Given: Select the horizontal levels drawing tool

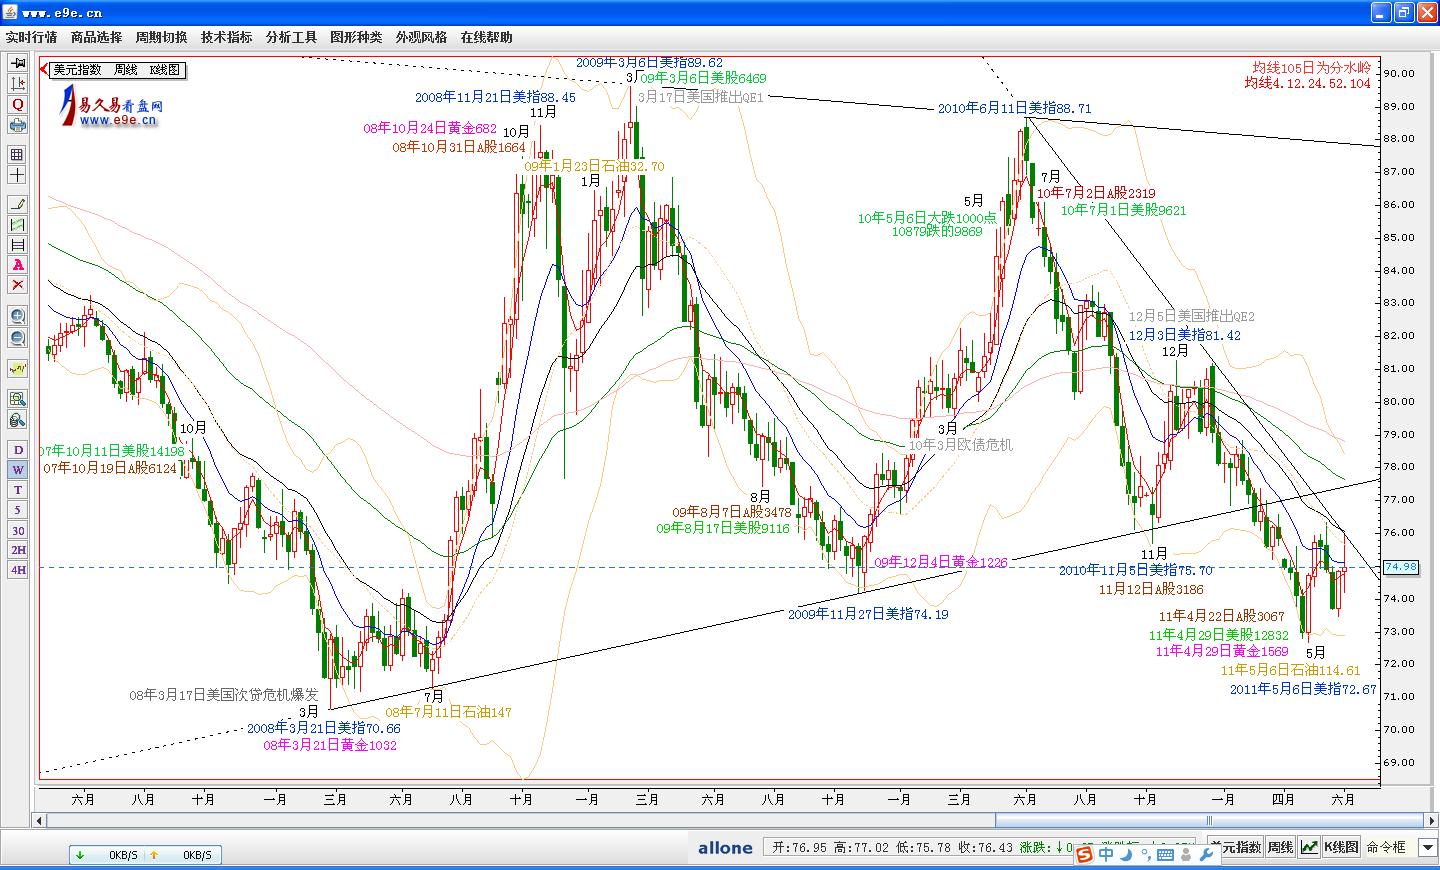Looking at the screenshot, I should coord(17,245).
